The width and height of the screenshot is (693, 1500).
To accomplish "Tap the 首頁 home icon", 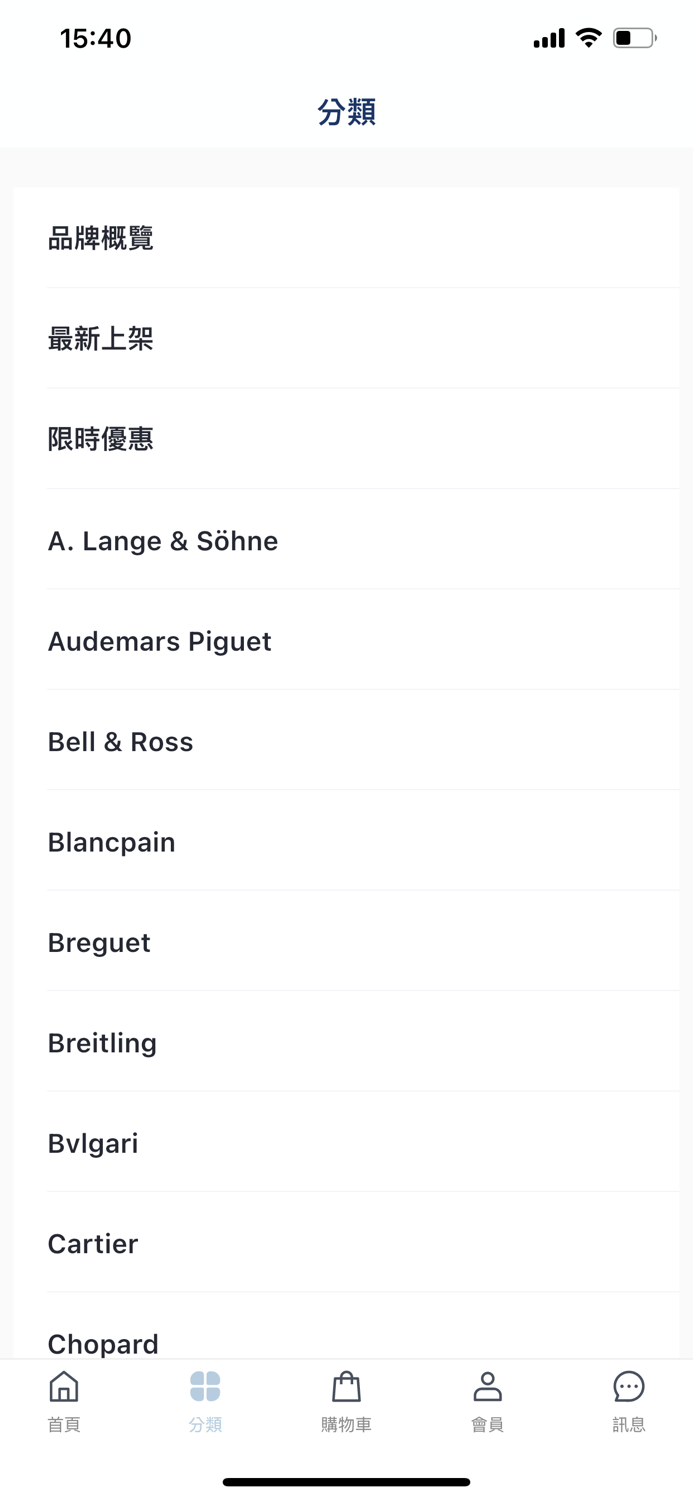I will [63, 1387].
